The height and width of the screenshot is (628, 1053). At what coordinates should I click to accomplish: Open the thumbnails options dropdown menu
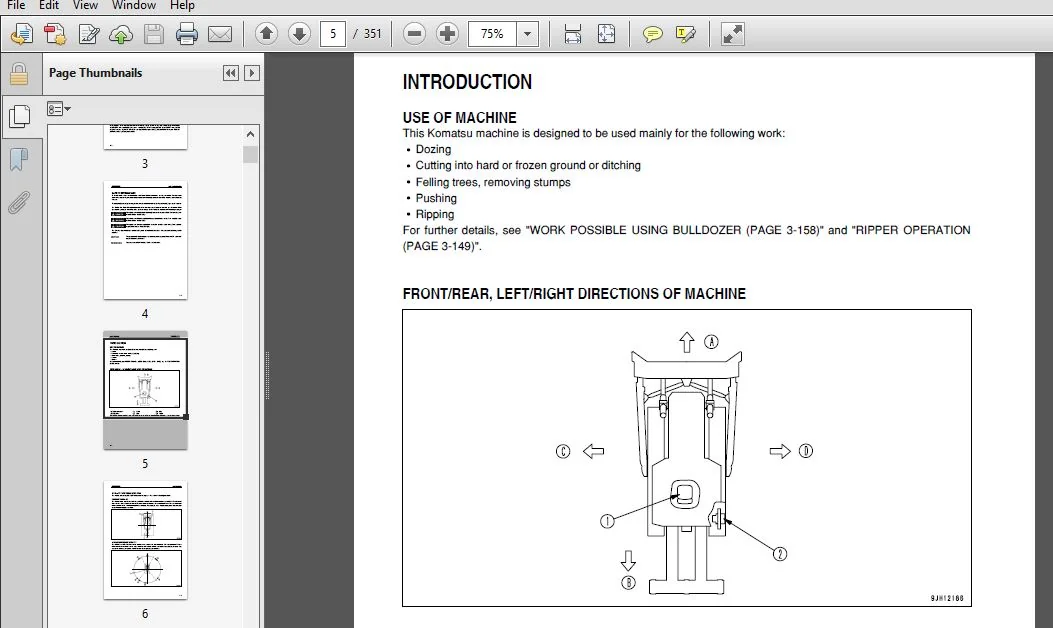[x=59, y=109]
